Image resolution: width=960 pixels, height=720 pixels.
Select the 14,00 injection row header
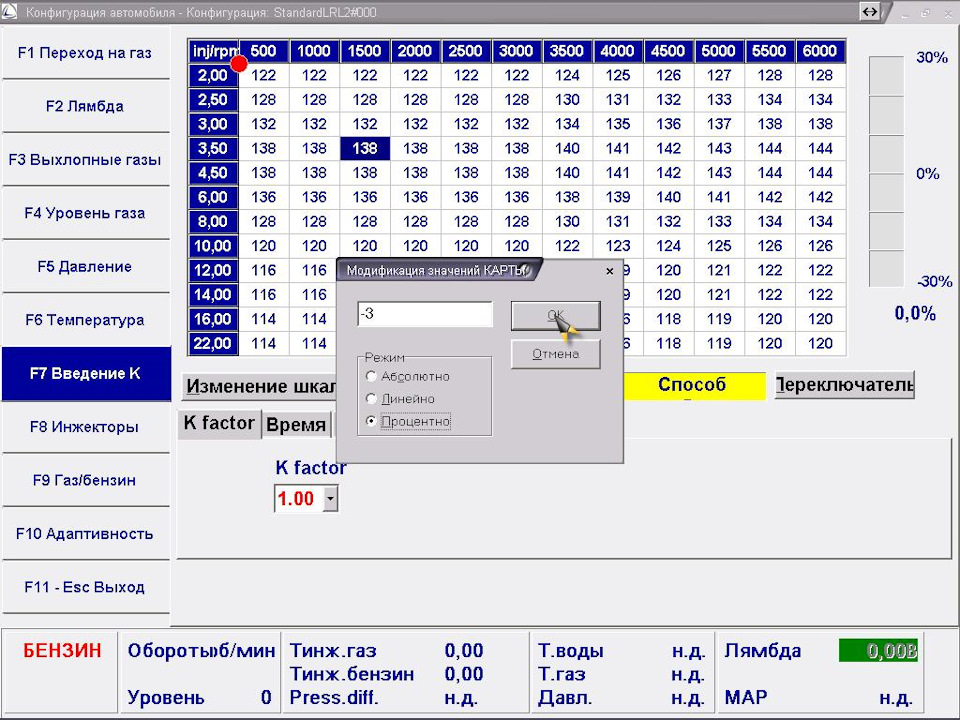click(x=213, y=295)
